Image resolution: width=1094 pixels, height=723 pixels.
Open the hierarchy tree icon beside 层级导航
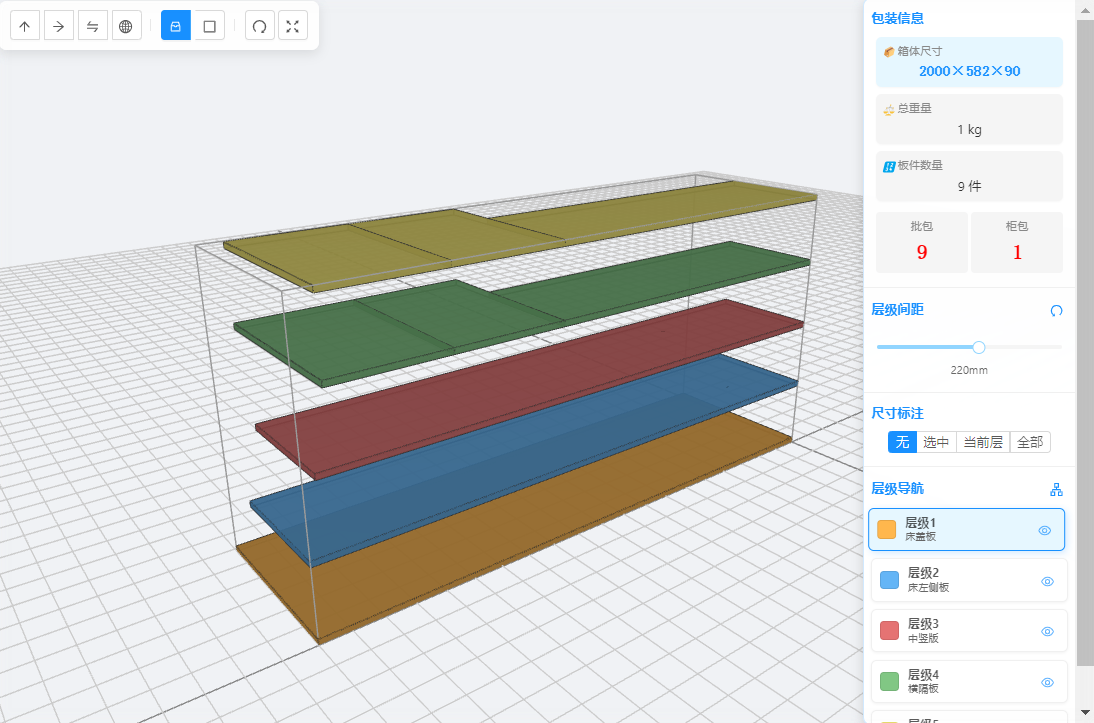coord(1056,490)
